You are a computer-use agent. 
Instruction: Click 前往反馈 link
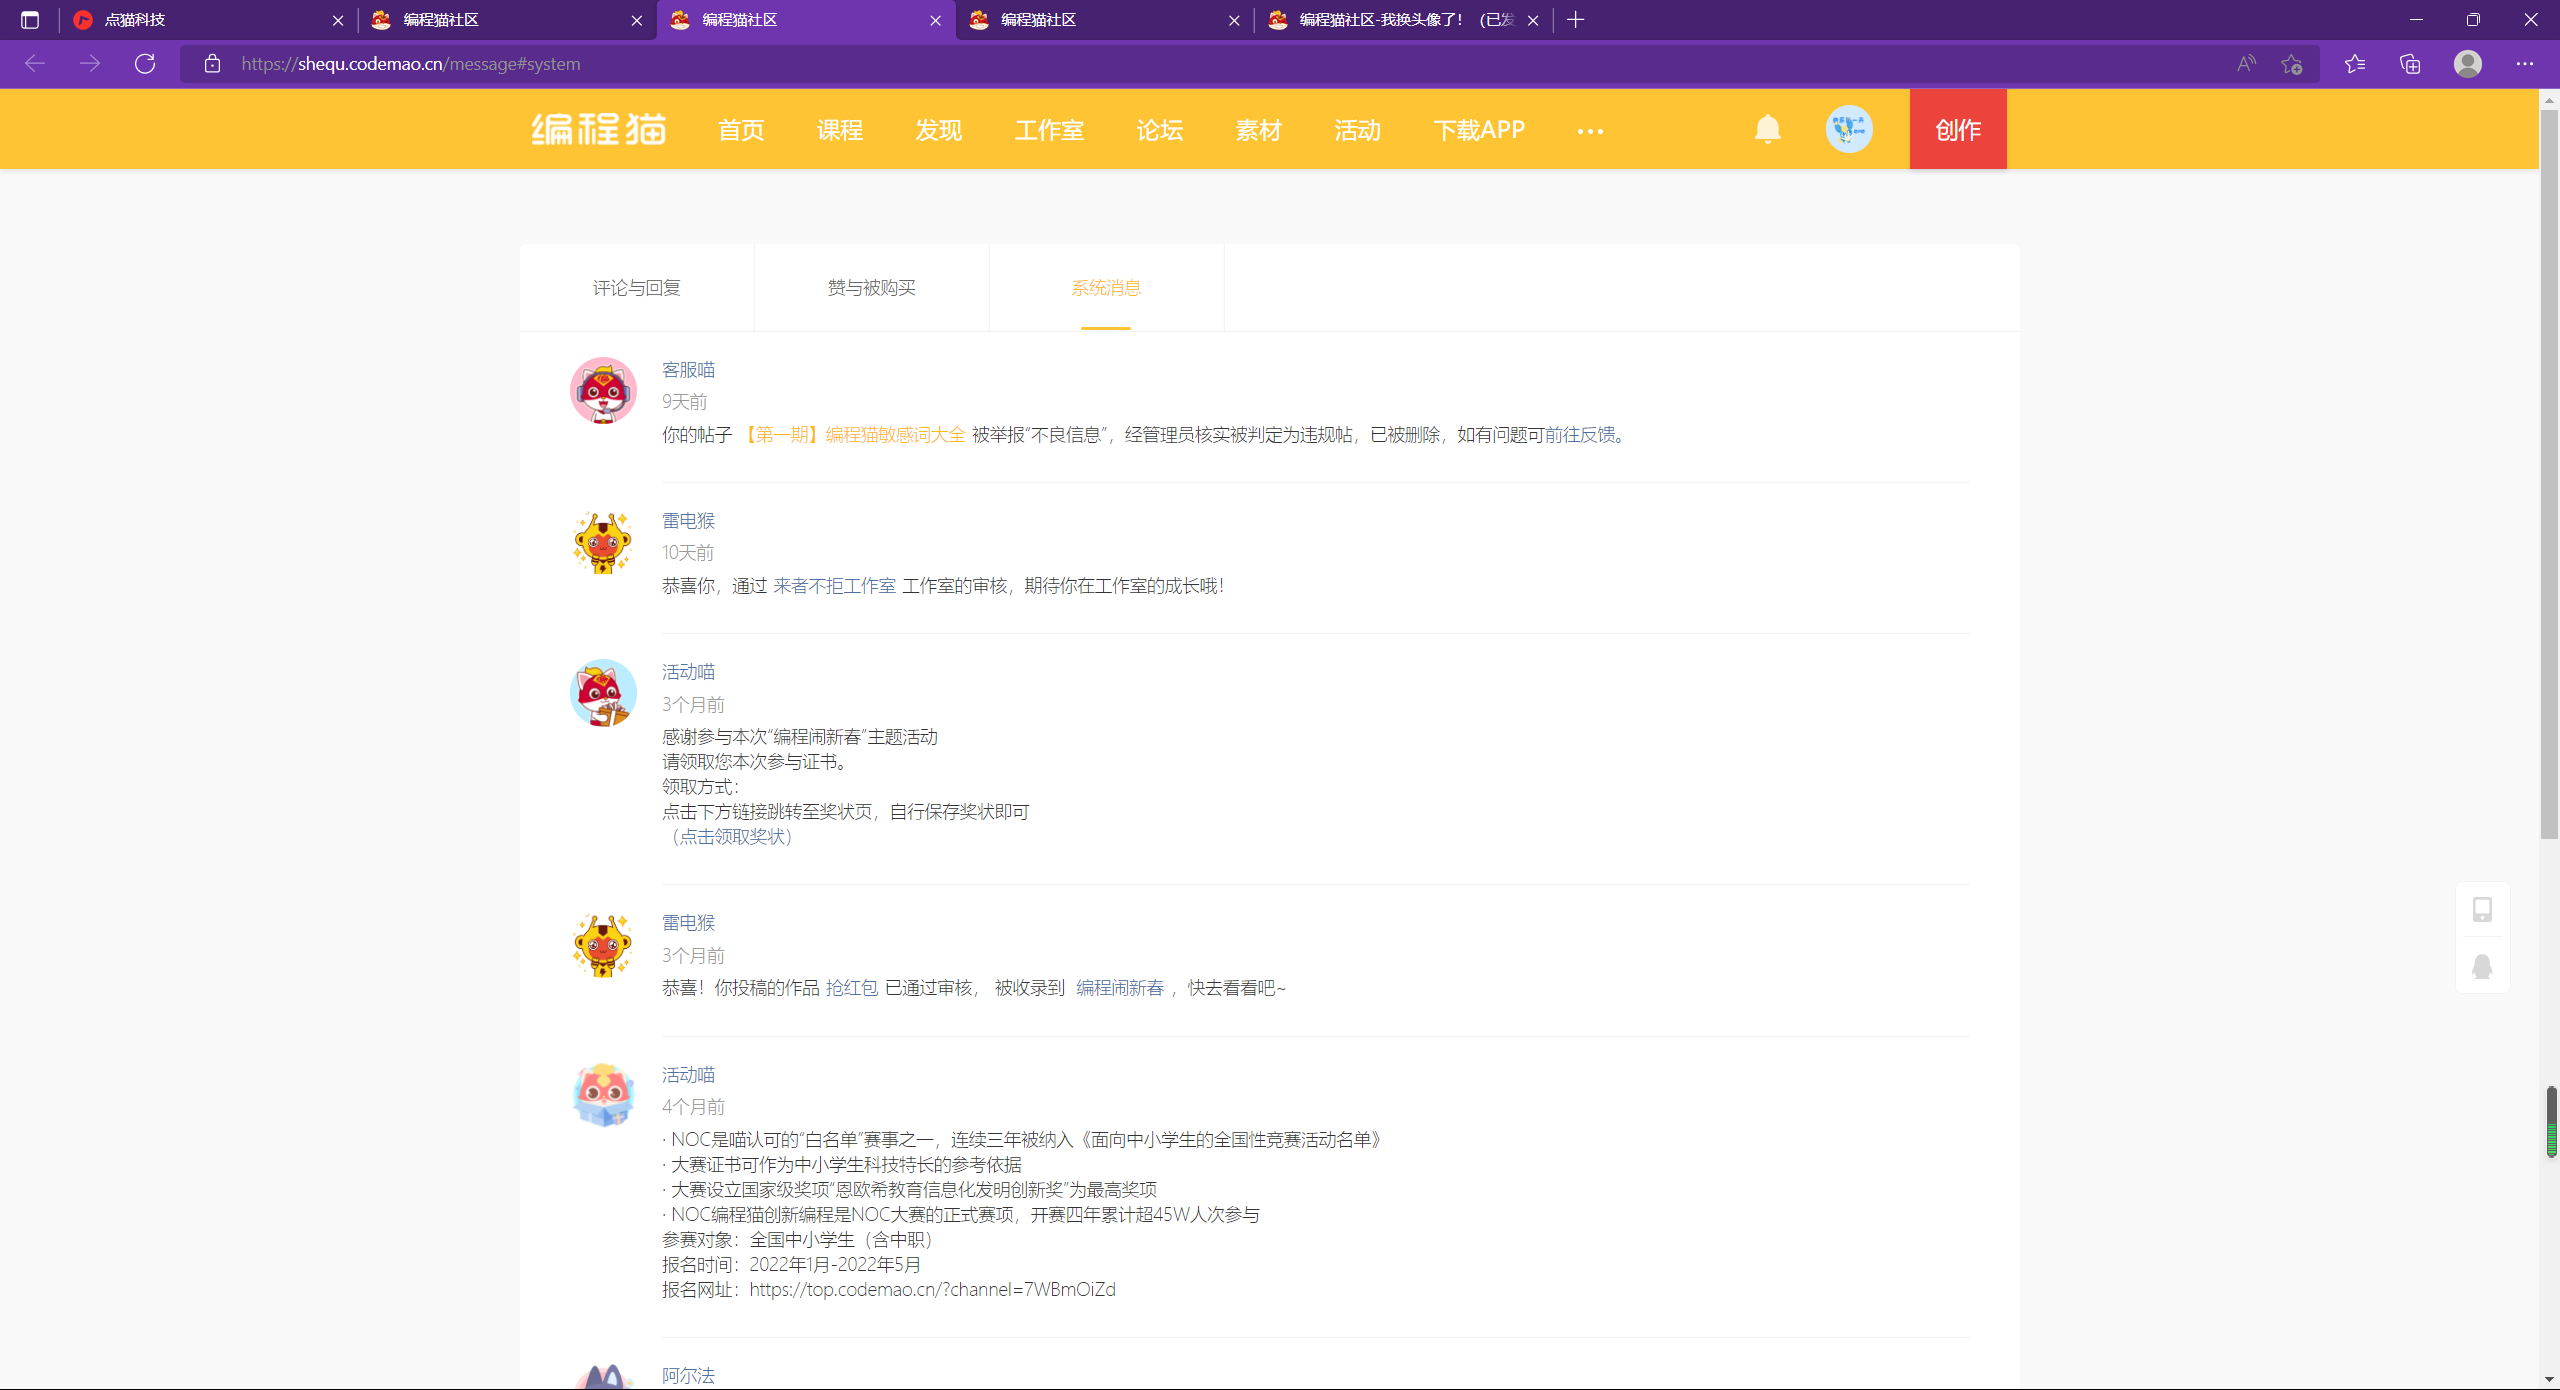(1580, 435)
